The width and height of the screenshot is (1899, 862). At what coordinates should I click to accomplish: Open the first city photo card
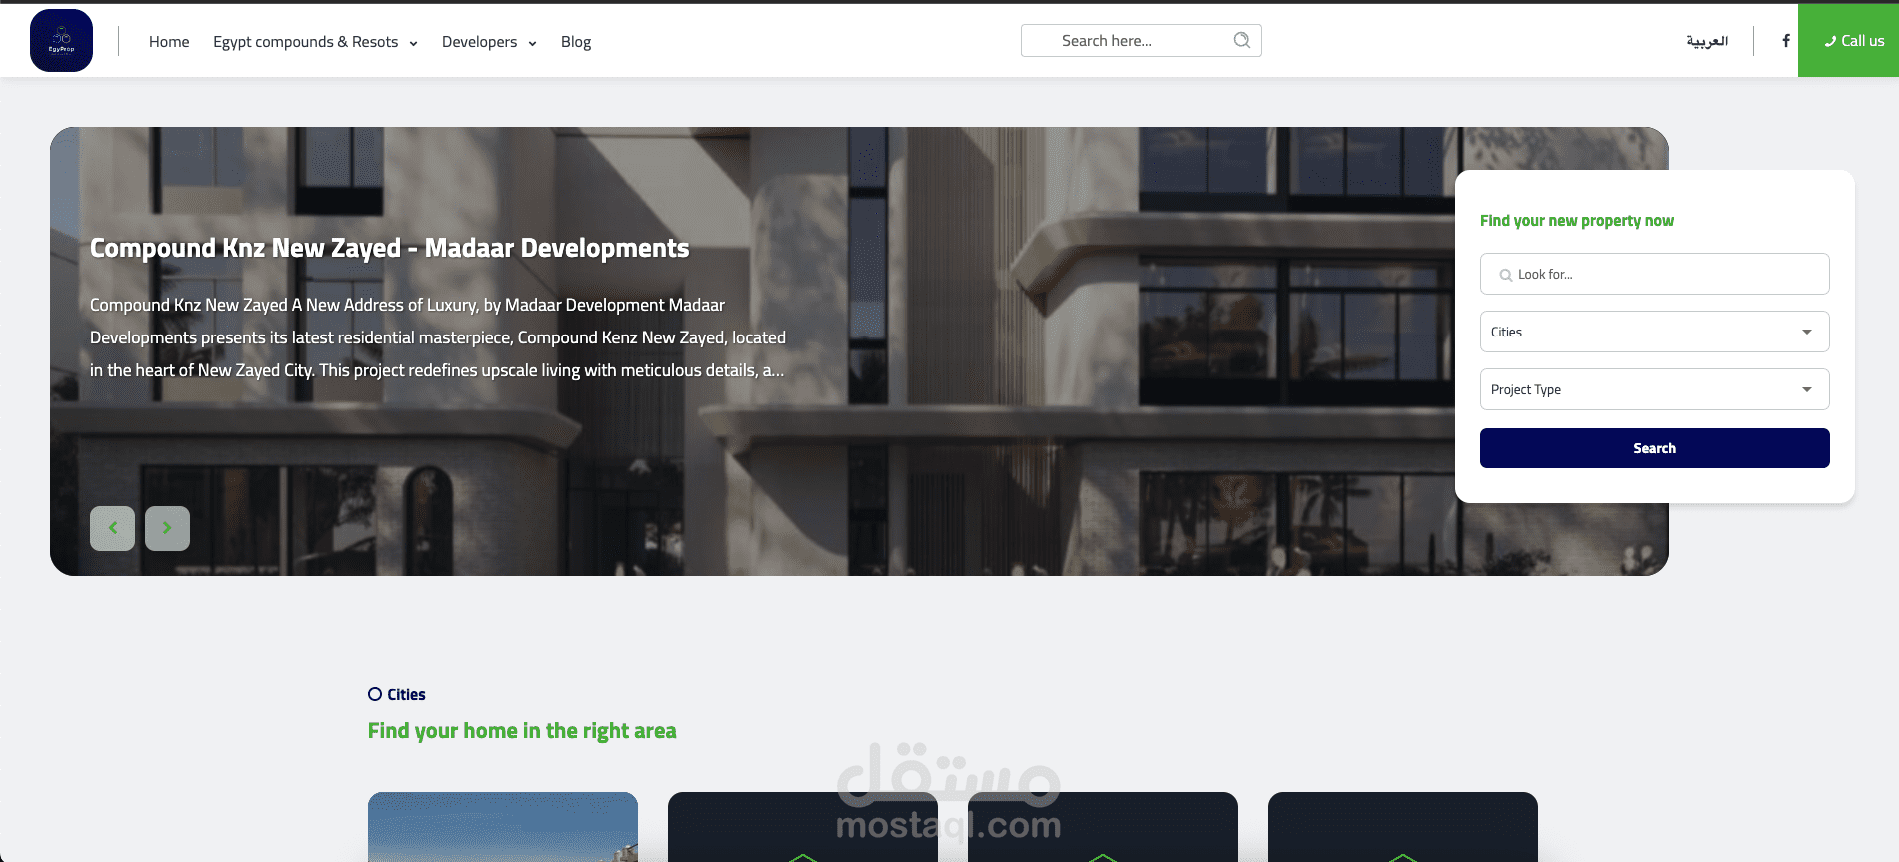click(503, 827)
